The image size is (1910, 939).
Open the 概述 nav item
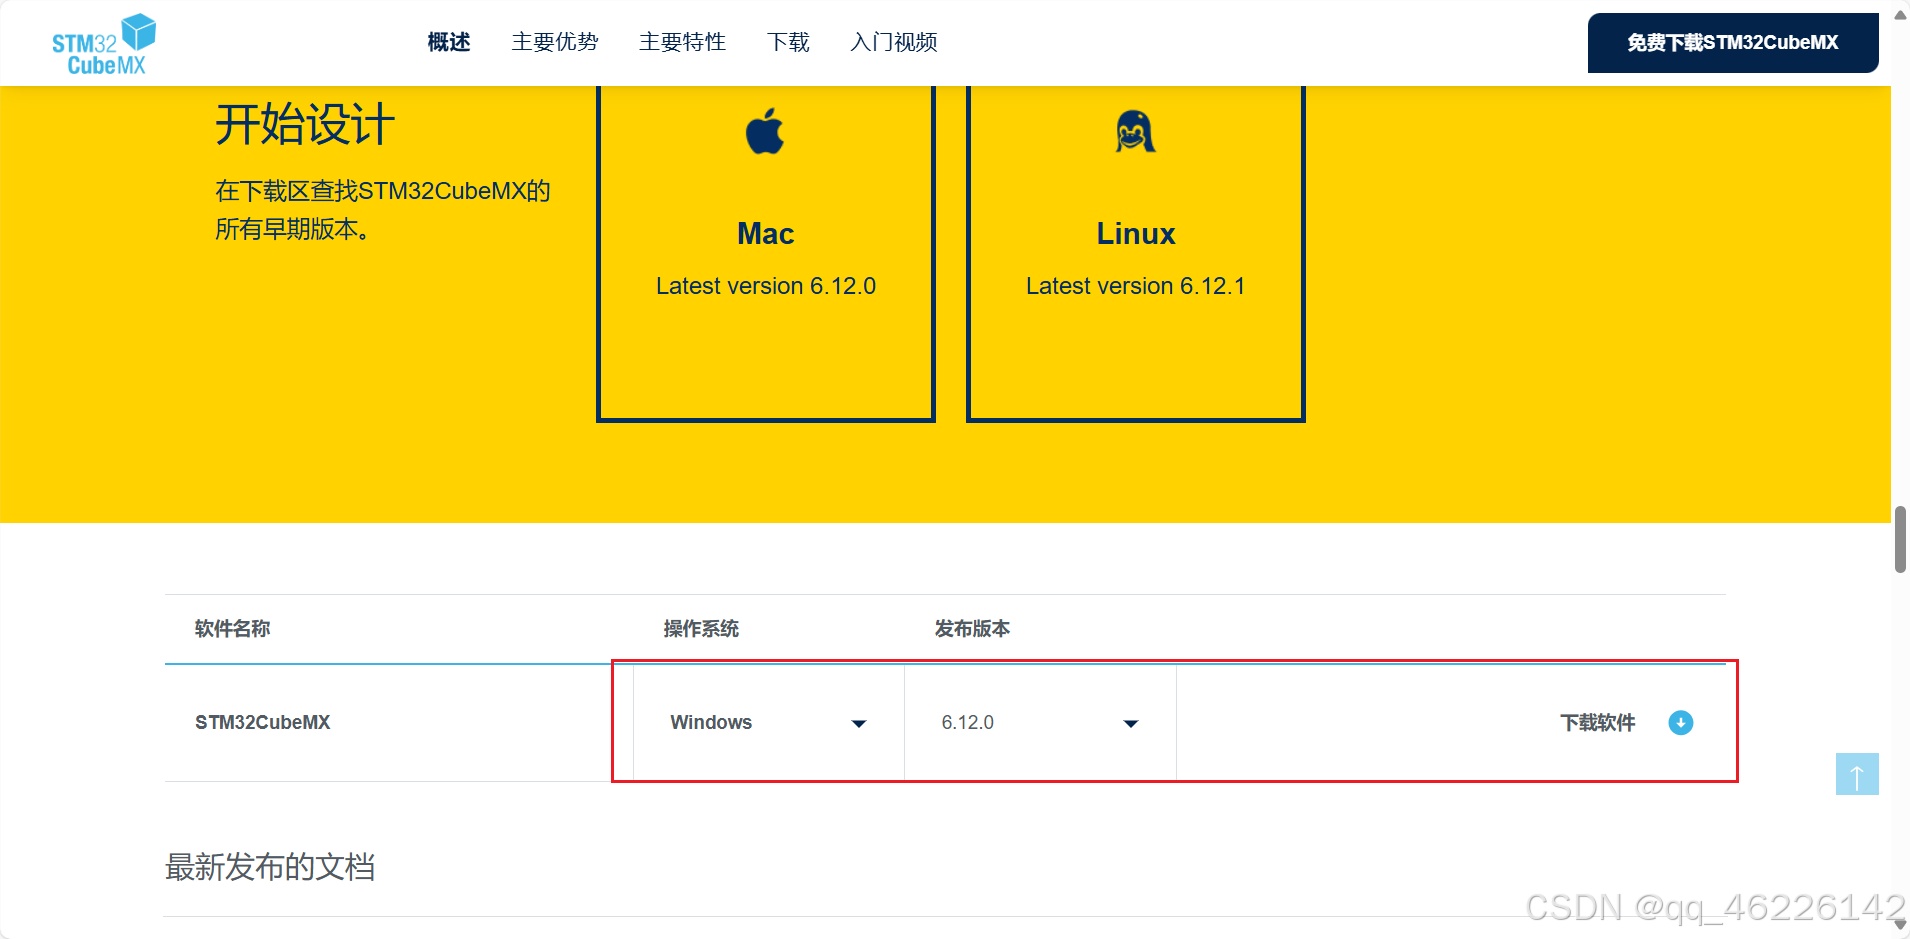[449, 42]
